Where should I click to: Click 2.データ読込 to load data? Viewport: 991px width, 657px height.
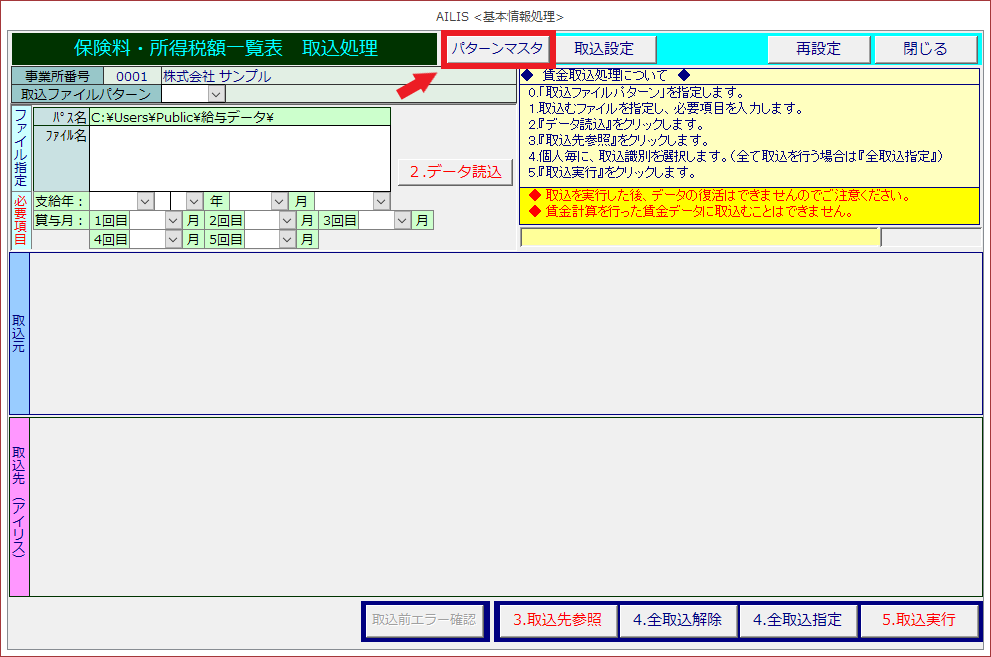pos(455,171)
